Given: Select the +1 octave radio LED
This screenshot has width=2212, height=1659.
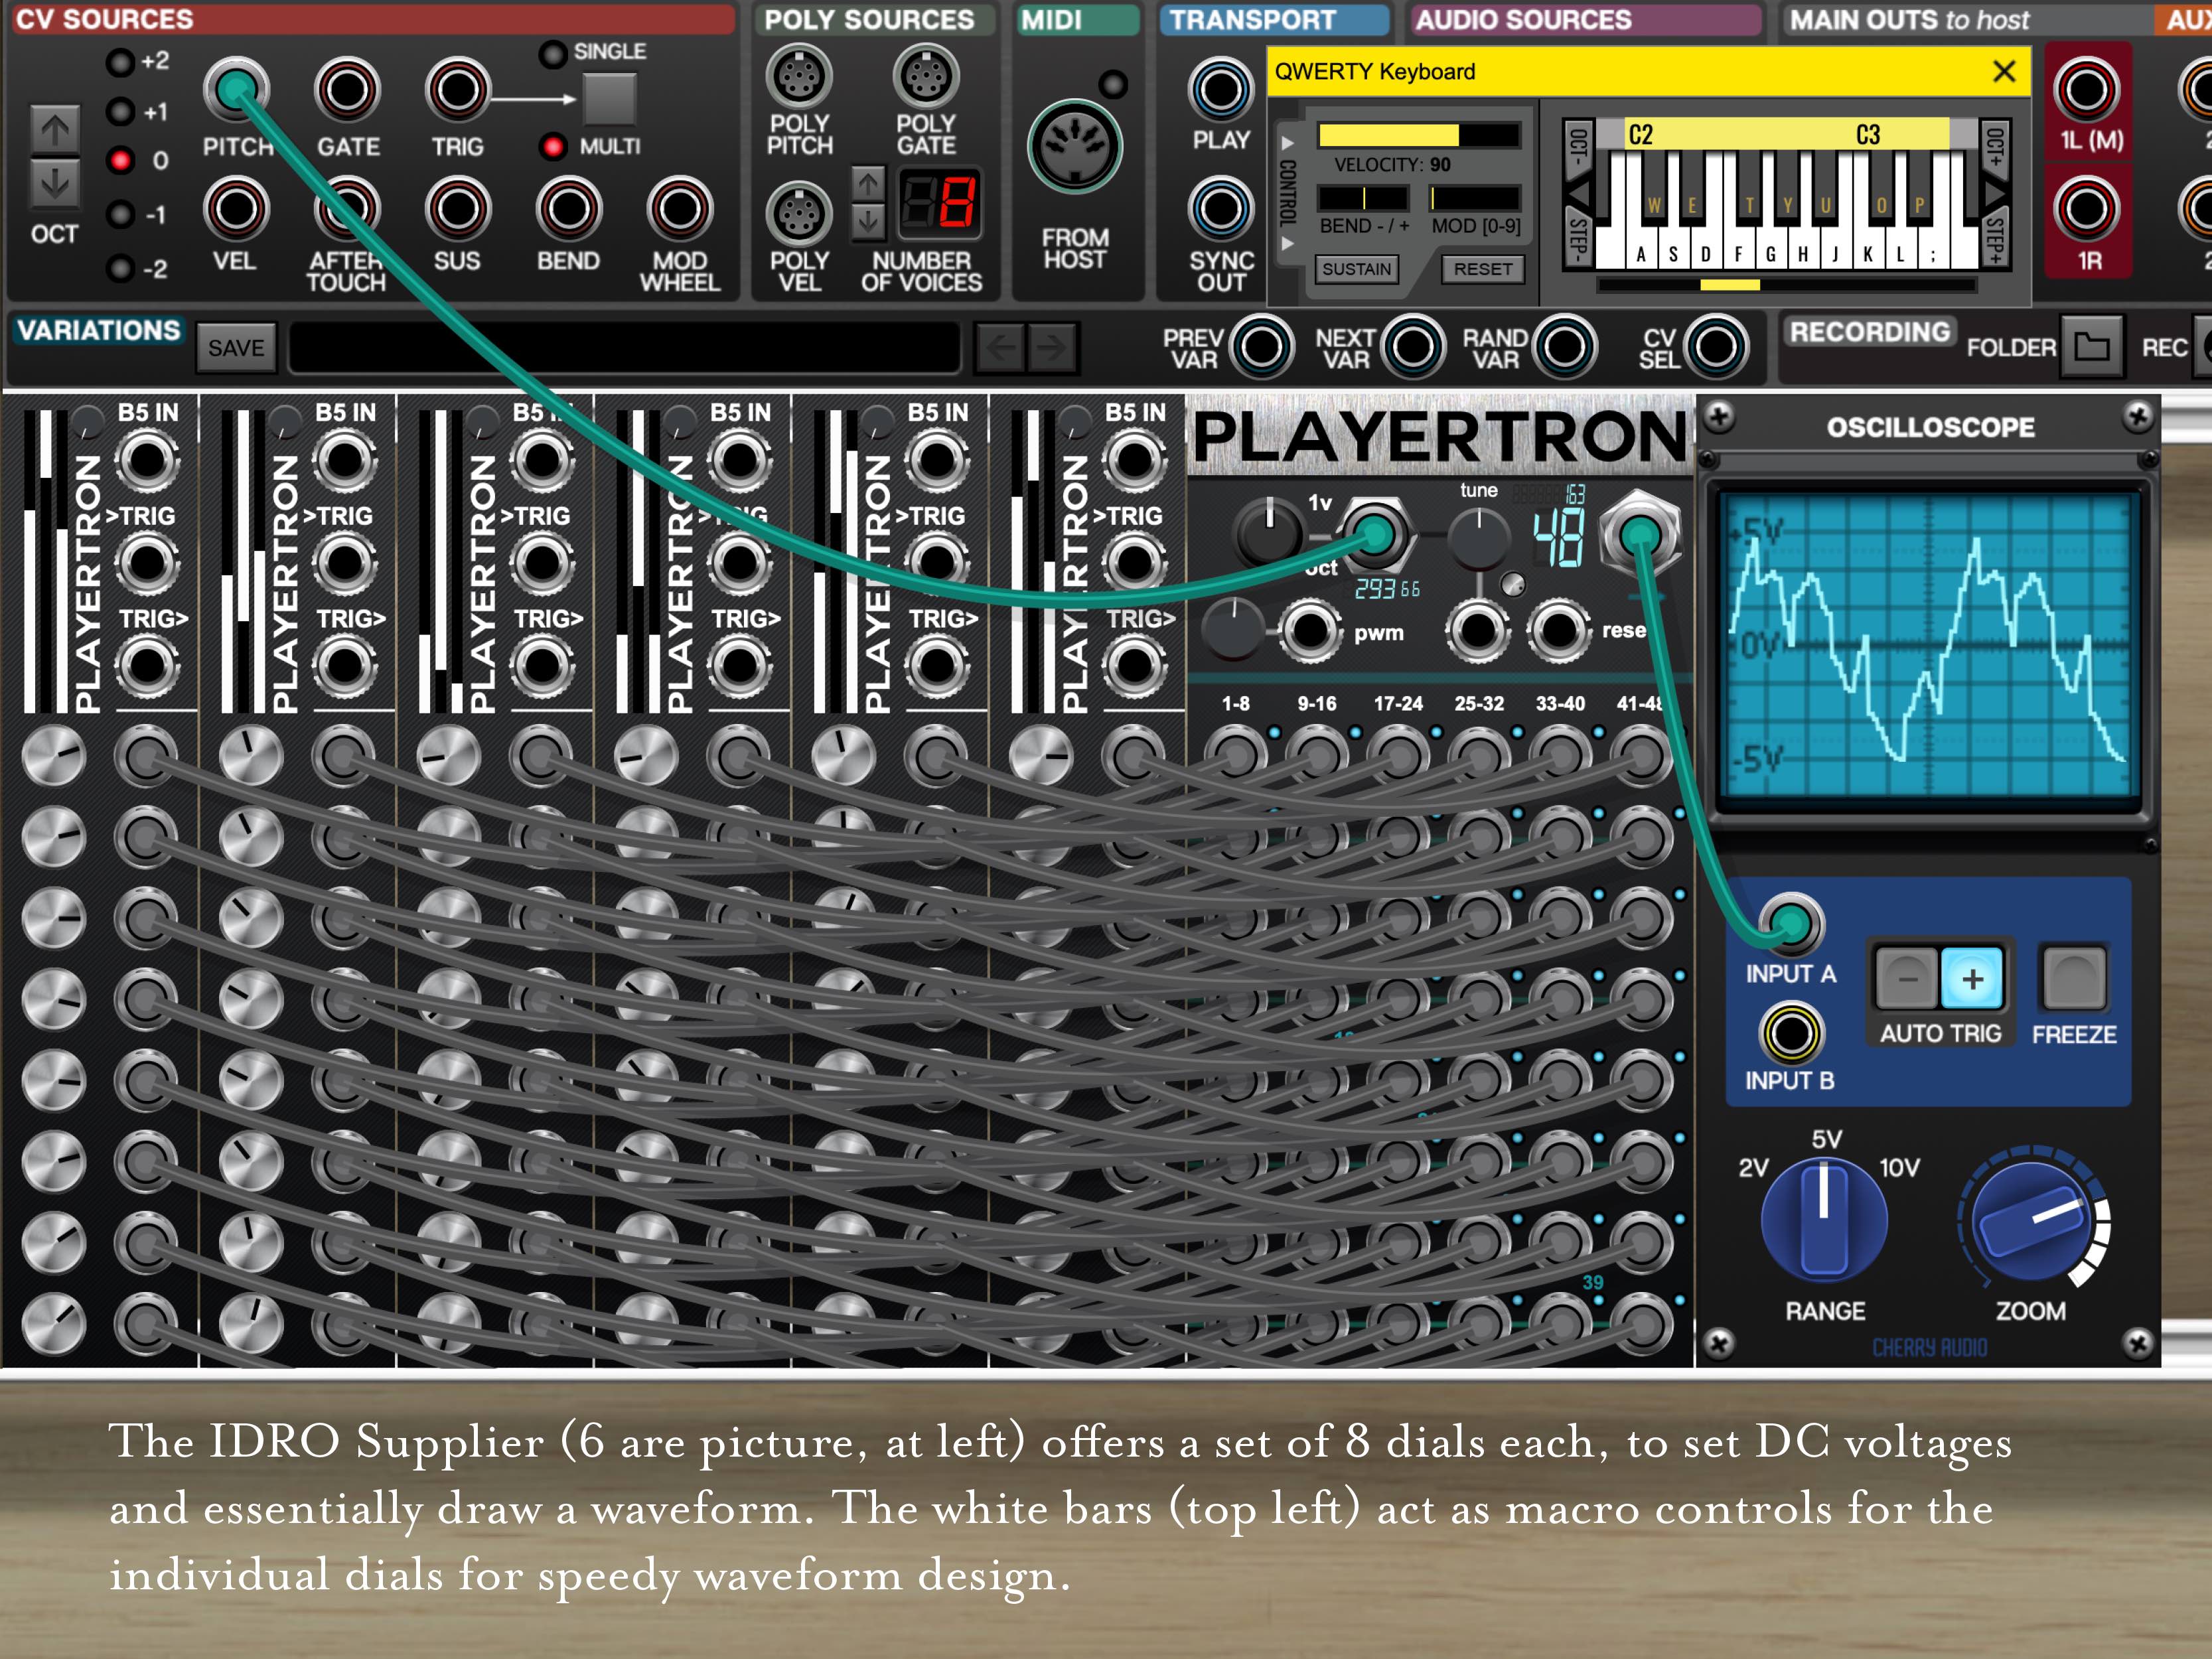Looking at the screenshot, I should point(121,111).
